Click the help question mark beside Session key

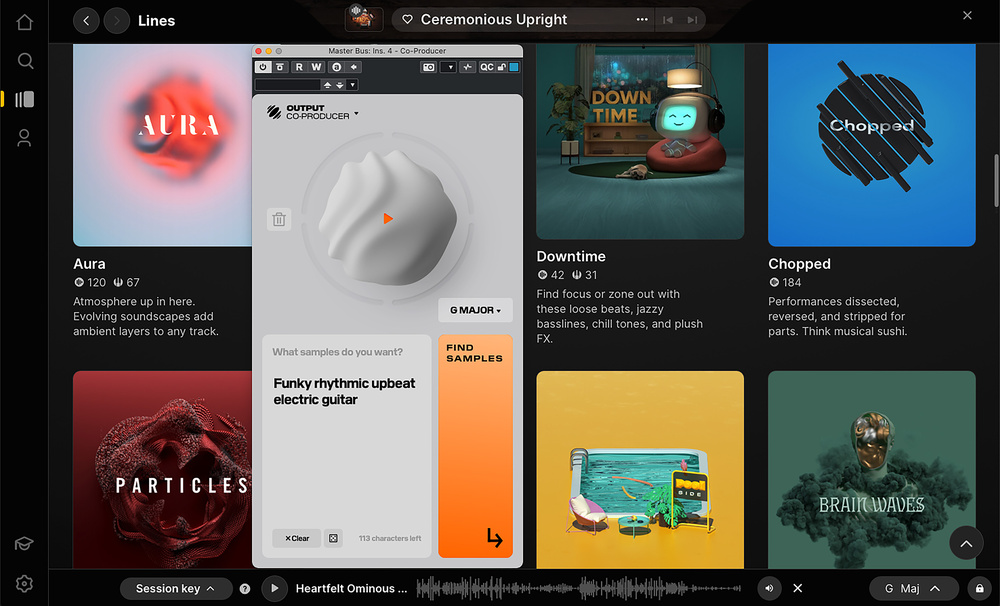point(245,589)
